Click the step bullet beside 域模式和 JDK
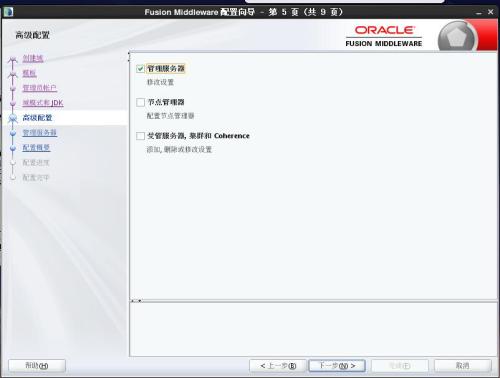 13,104
